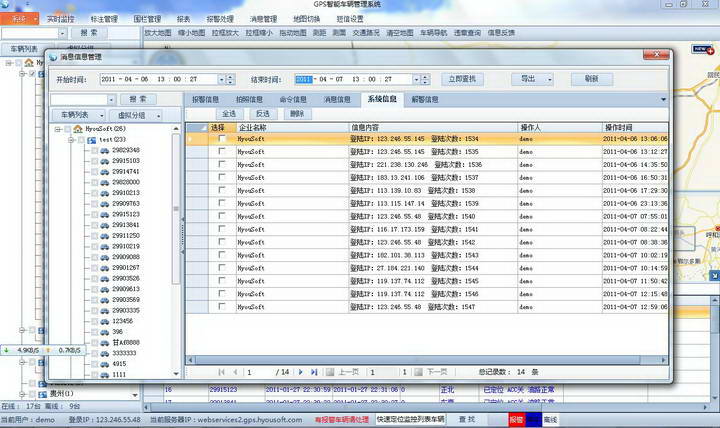Screen dimensions: 720x428
Task: Check the row checkbox for login count 1537
Action: click(222, 177)
